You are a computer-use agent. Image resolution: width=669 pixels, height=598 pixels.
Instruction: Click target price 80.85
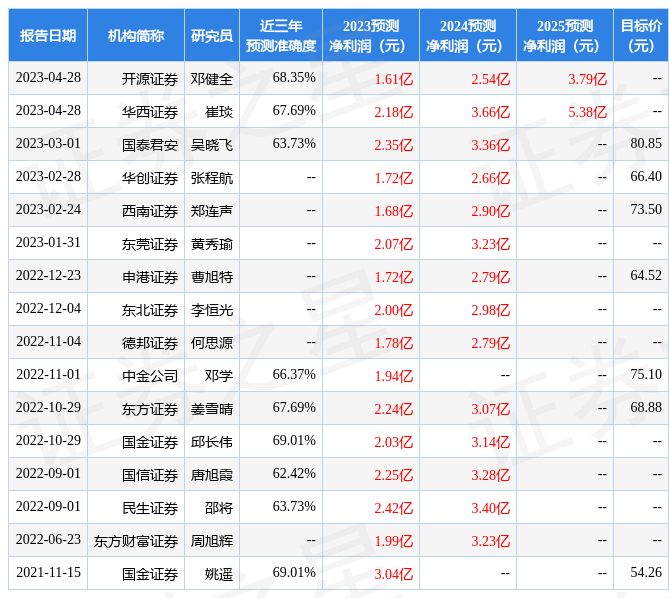(646, 143)
